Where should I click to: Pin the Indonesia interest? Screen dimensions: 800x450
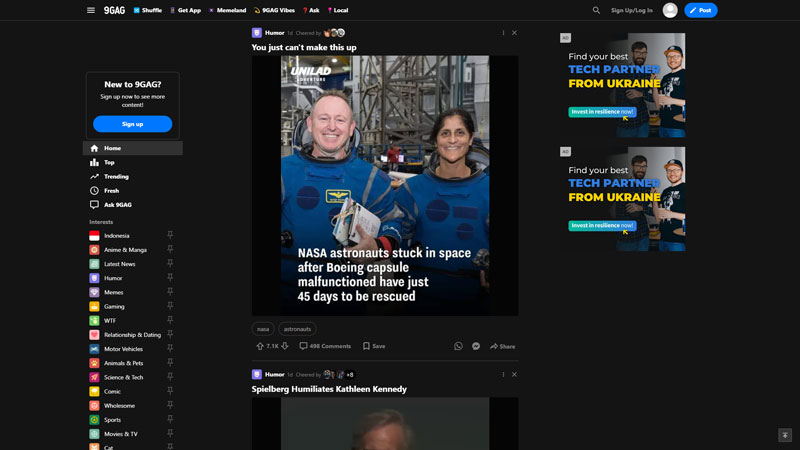coord(170,235)
